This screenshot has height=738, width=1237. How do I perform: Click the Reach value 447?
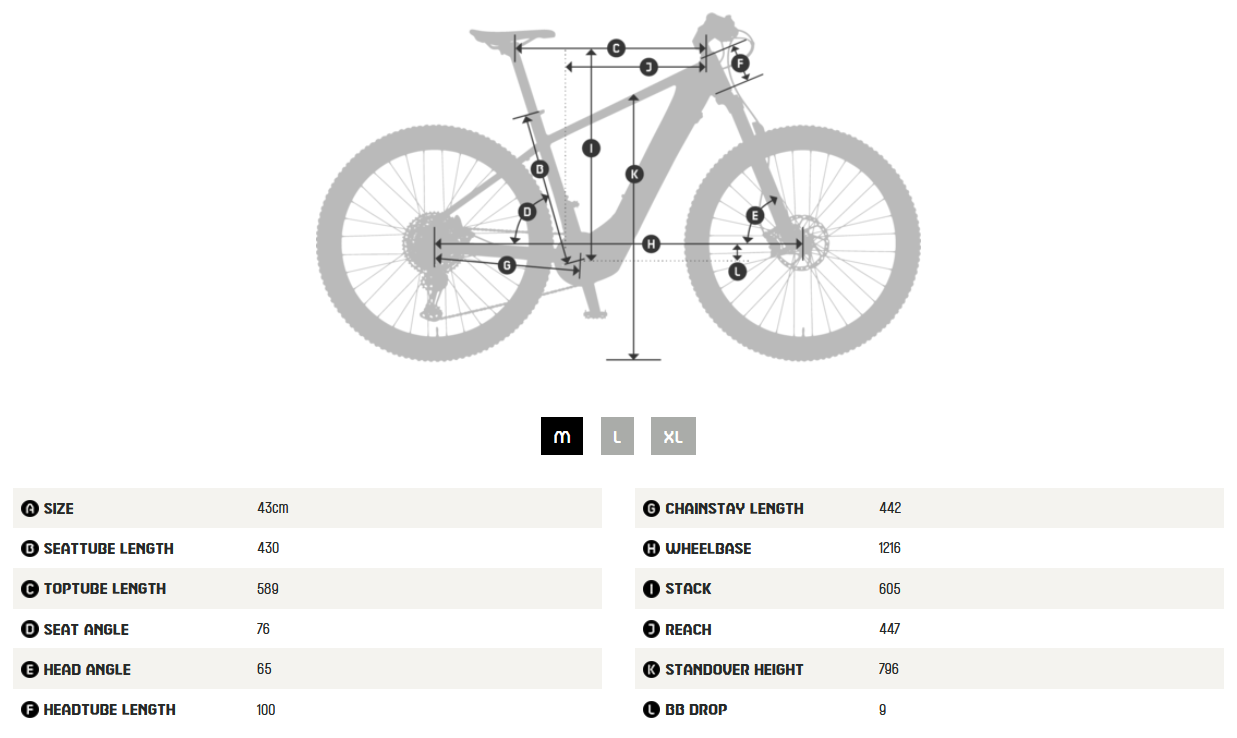[889, 629]
